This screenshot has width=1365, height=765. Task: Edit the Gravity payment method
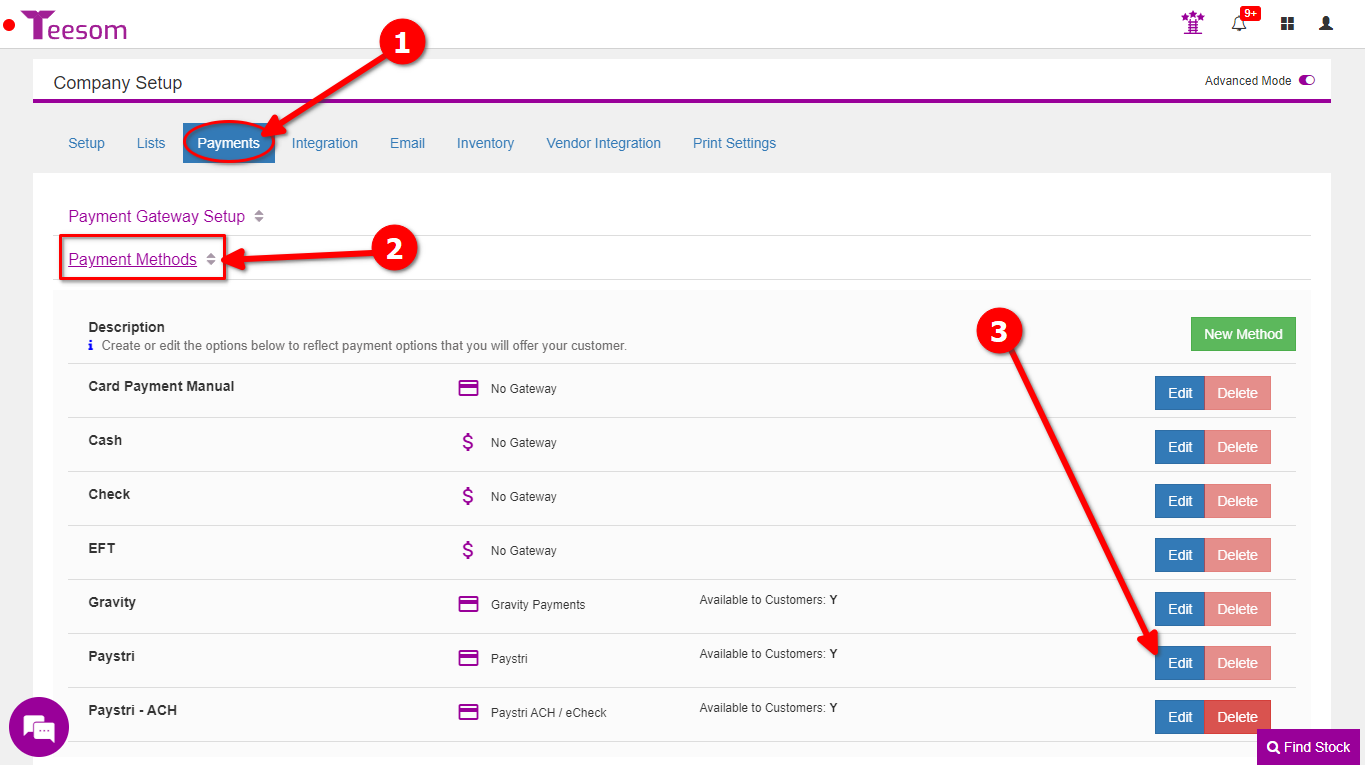pos(1180,609)
